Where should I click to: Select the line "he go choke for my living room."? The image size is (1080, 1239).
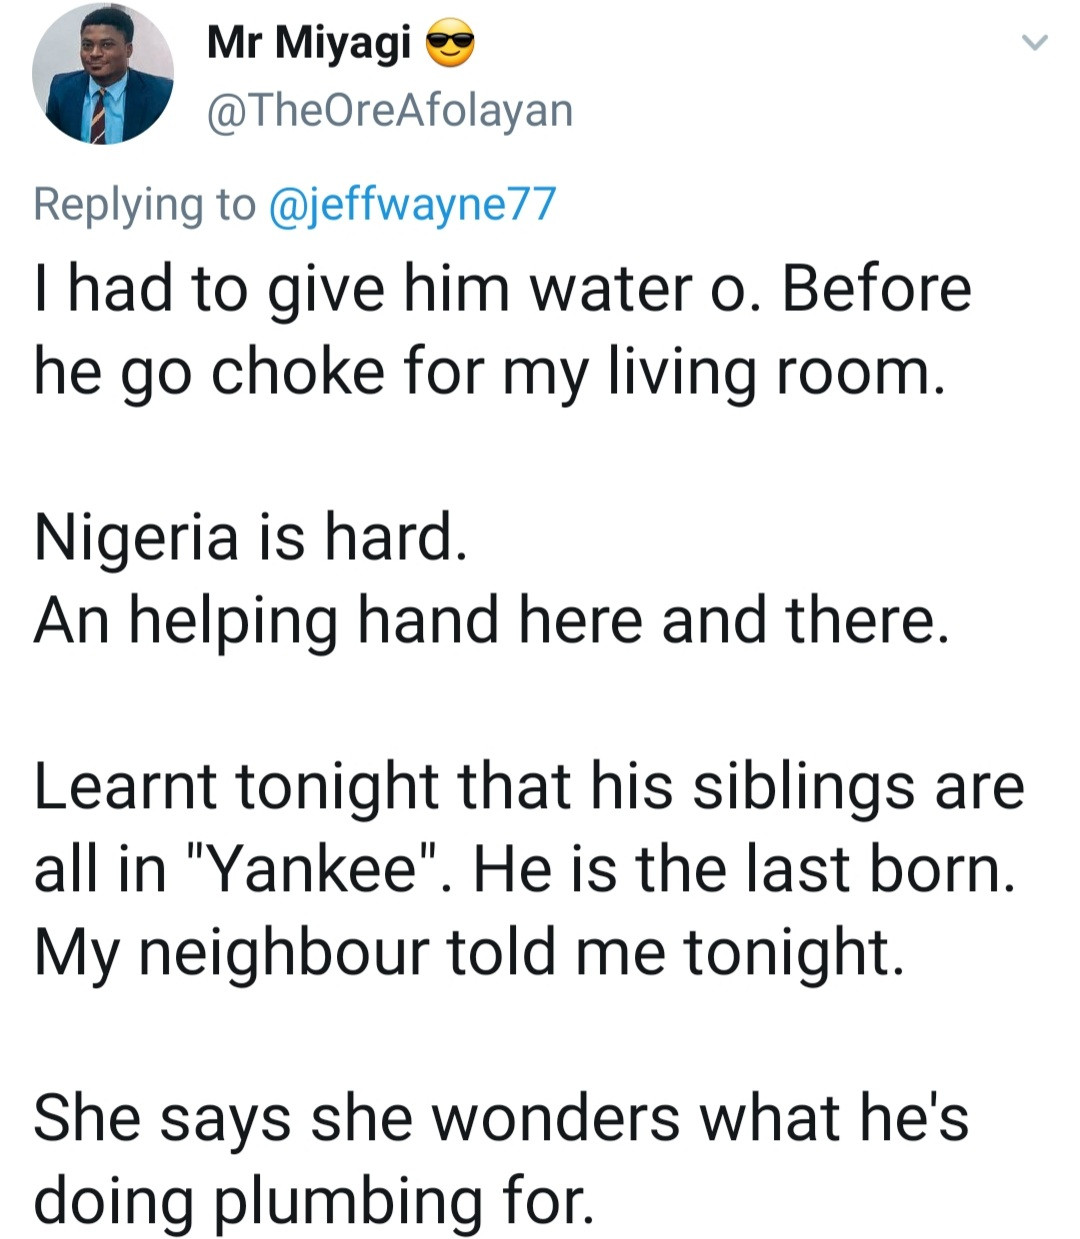click(x=489, y=373)
